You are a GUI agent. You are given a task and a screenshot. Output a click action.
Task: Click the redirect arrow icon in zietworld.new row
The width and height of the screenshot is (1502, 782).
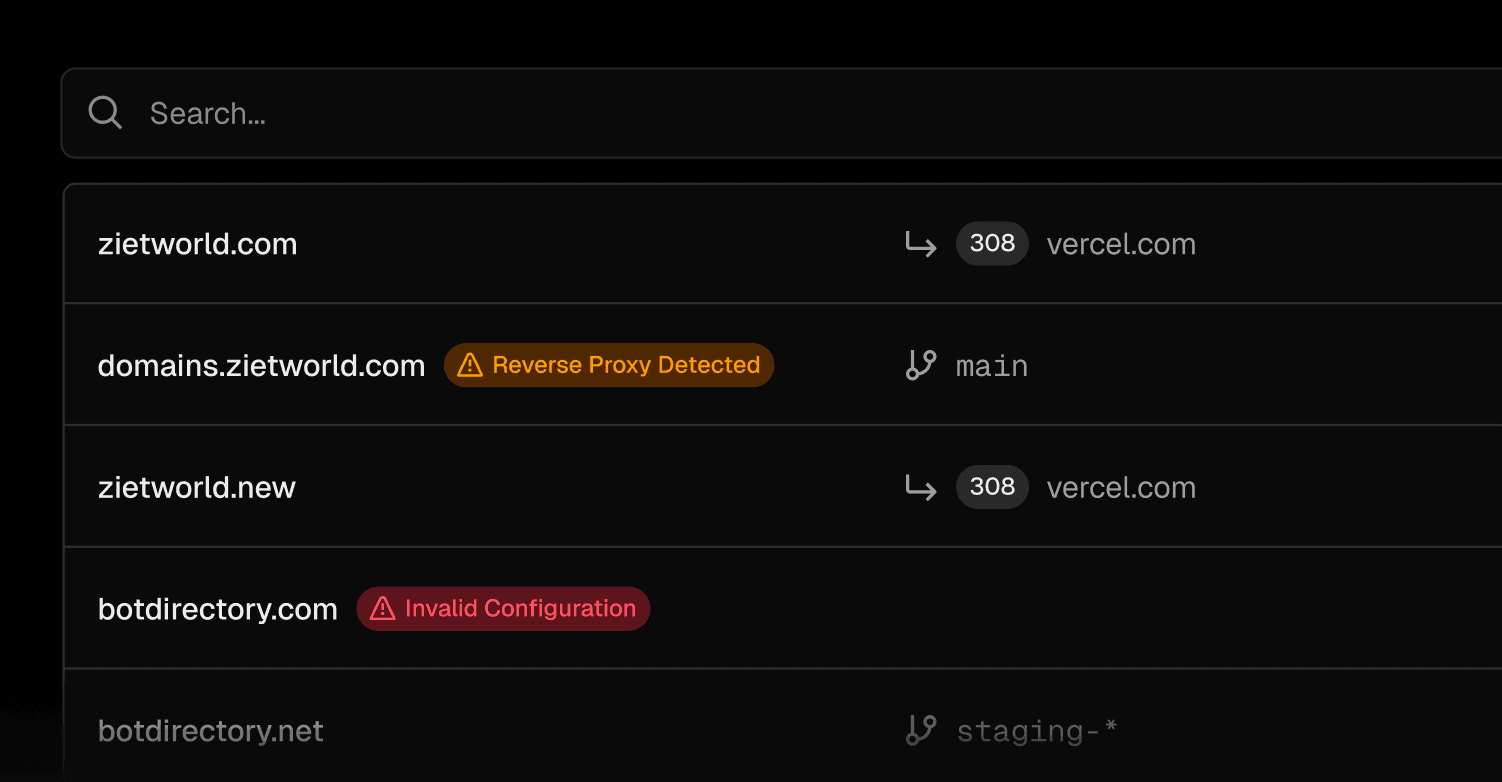click(x=920, y=488)
